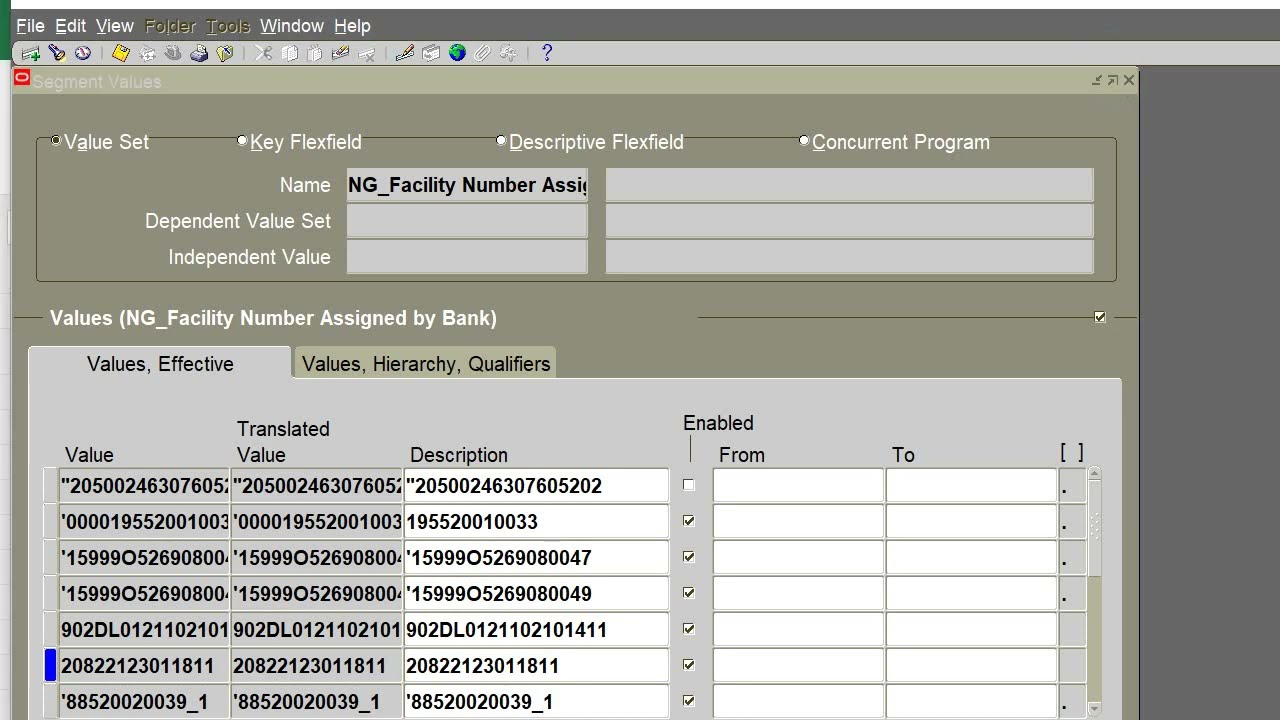Click the Copy toolbar icon
The height and width of the screenshot is (720, 1280).
click(290, 53)
